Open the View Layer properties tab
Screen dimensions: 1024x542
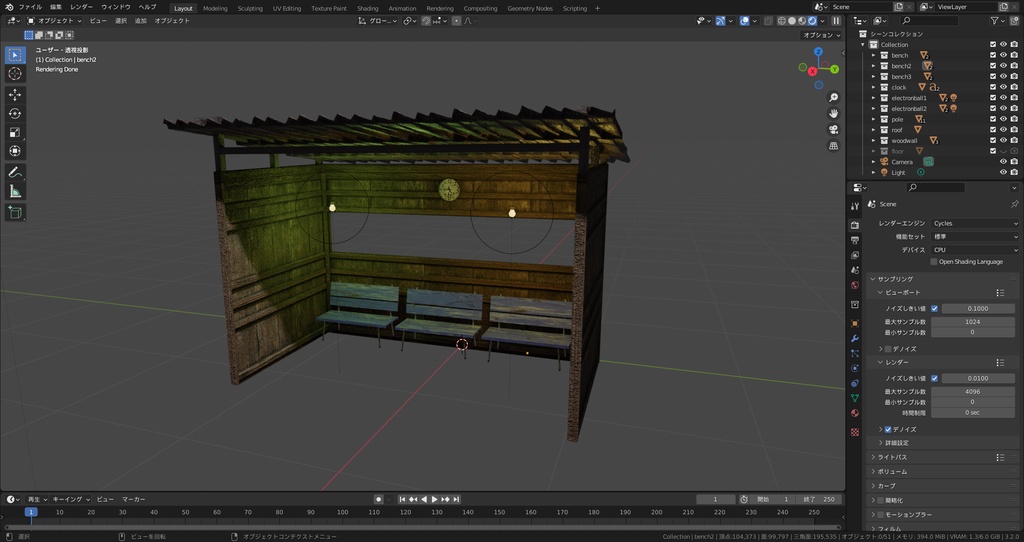point(855,255)
